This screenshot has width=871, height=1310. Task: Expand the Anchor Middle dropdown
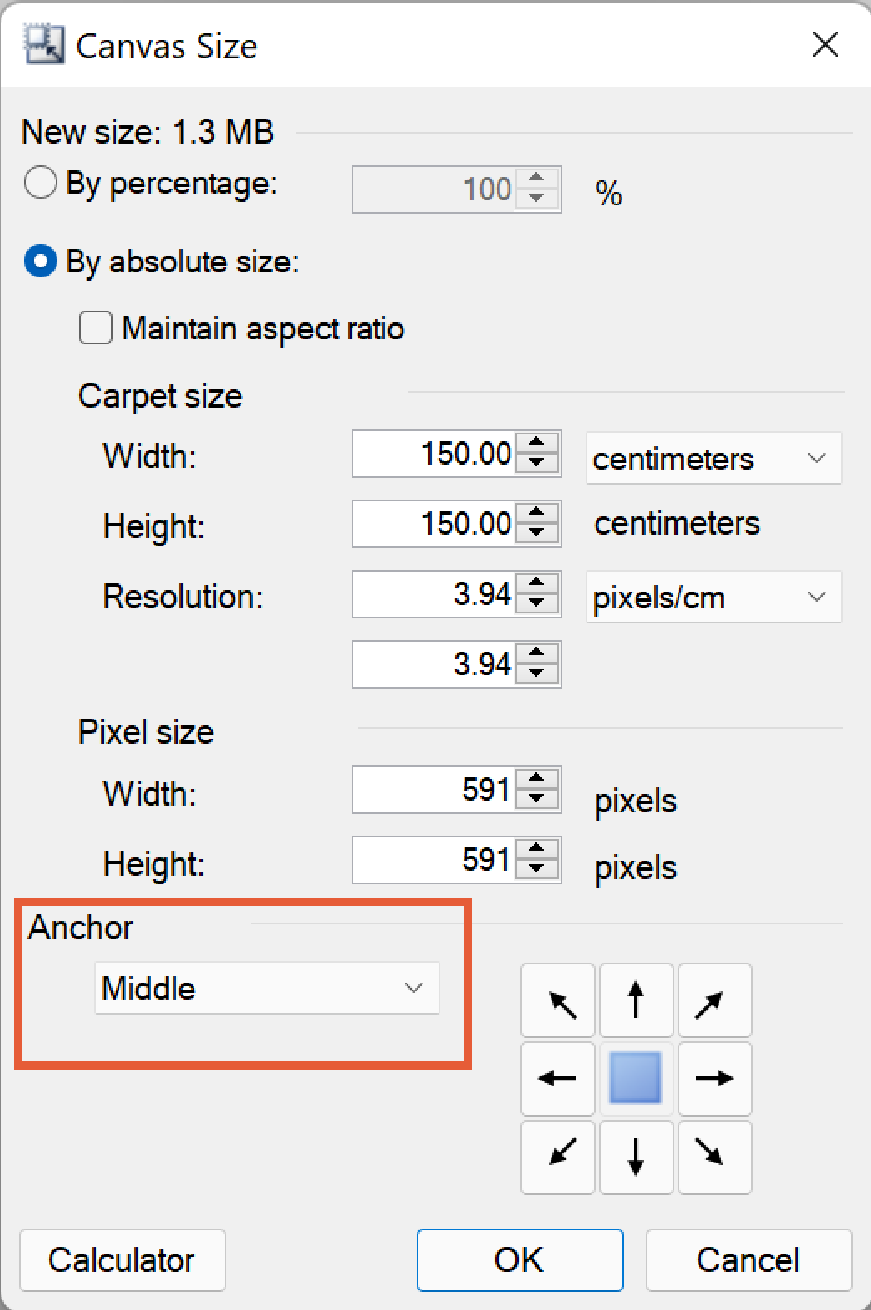267,989
